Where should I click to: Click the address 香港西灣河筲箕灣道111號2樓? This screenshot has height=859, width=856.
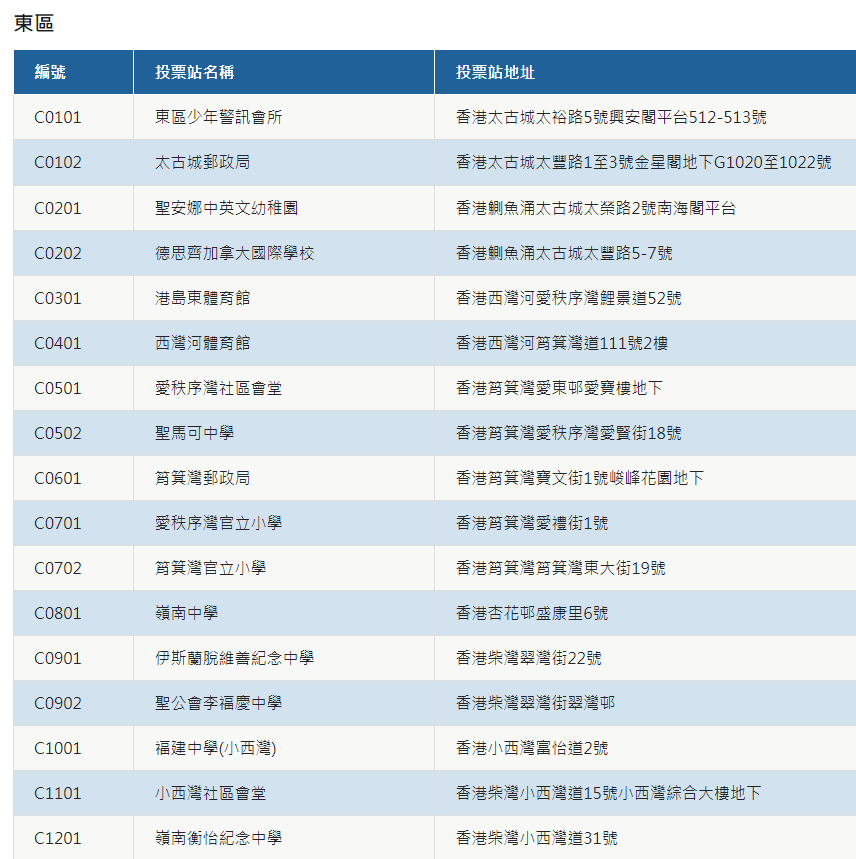(562, 343)
